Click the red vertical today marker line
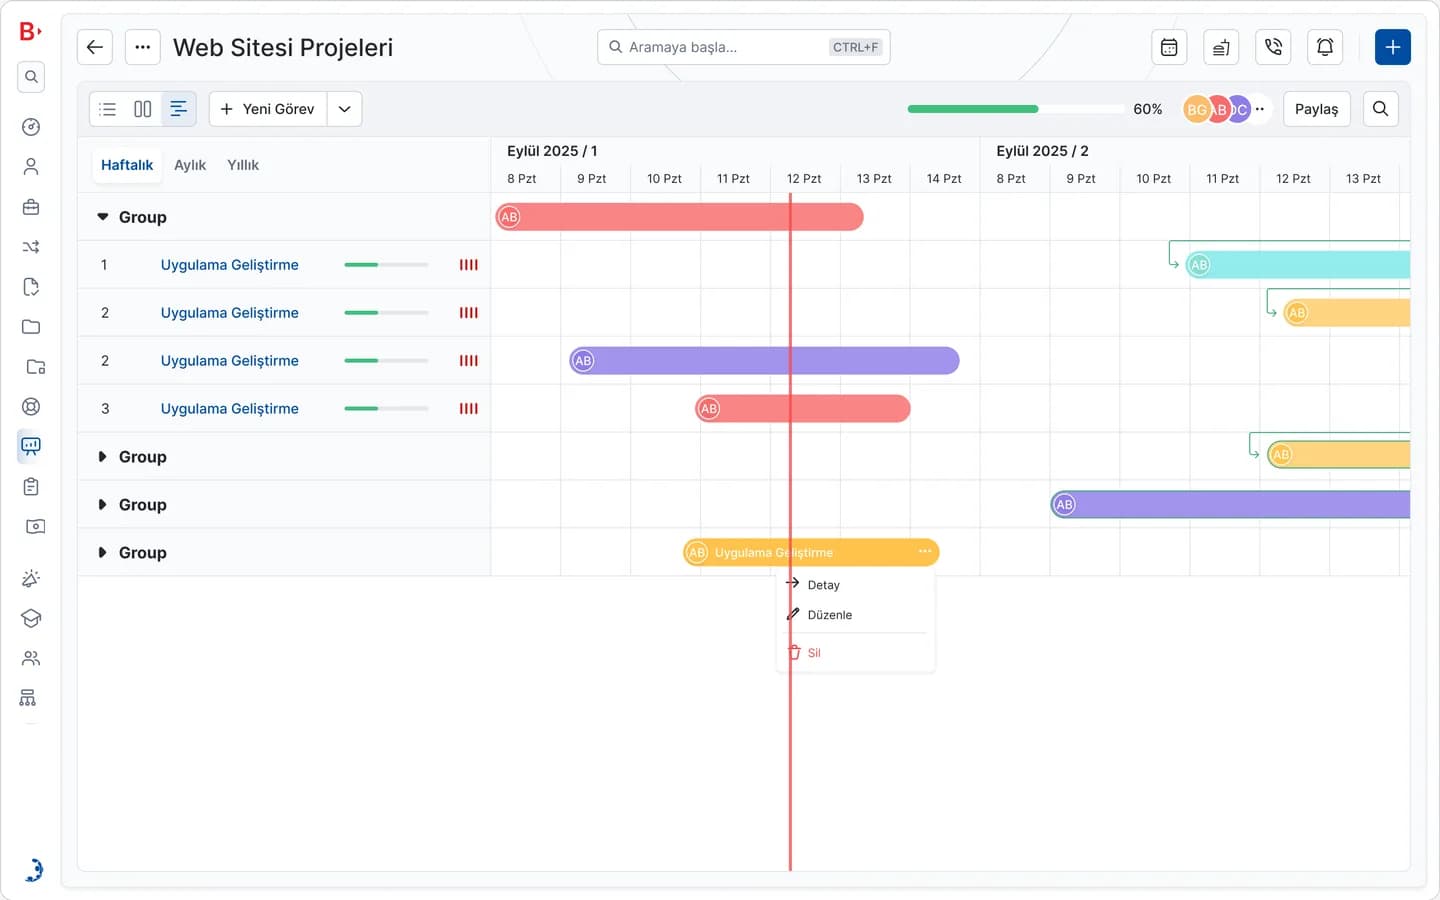 (790, 531)
